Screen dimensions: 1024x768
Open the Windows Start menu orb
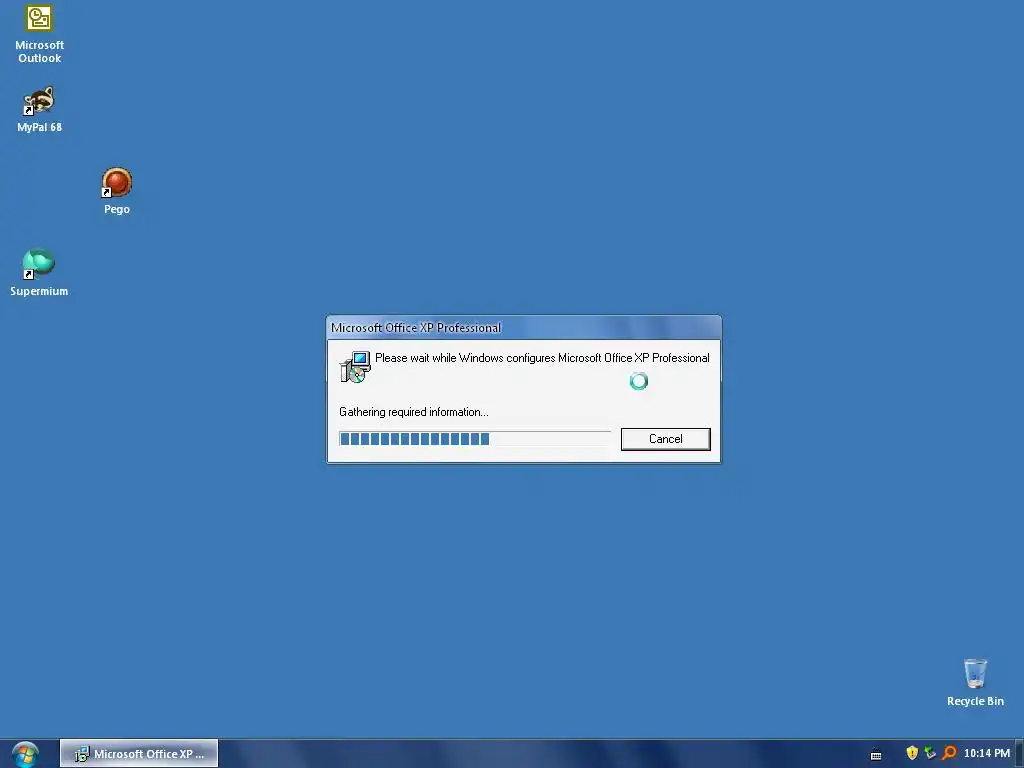tap(25, 754)
